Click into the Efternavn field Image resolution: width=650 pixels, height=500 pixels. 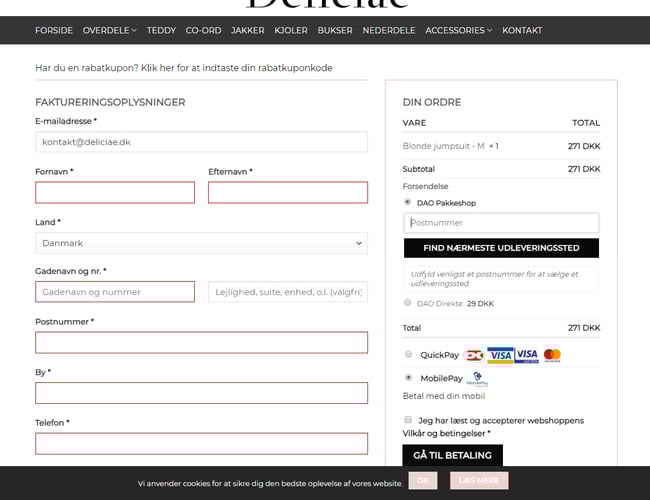click(x=288, y=192)
